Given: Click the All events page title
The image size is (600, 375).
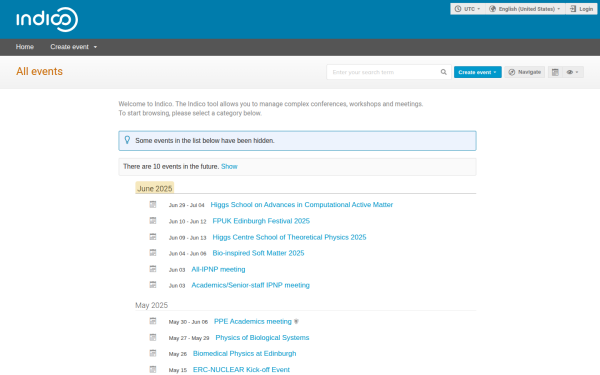Looking at the screenshot, I should [39, 72].
